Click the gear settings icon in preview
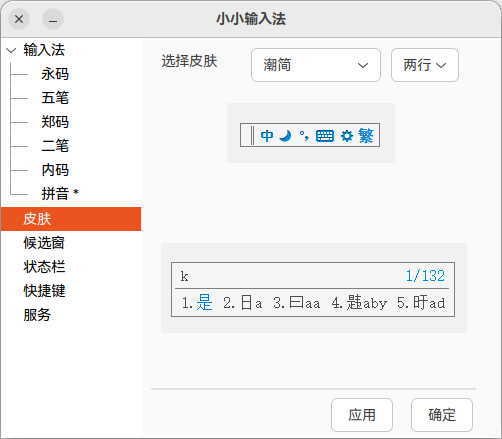This screenshot has height=439, width=502. [x=347, y=136]
